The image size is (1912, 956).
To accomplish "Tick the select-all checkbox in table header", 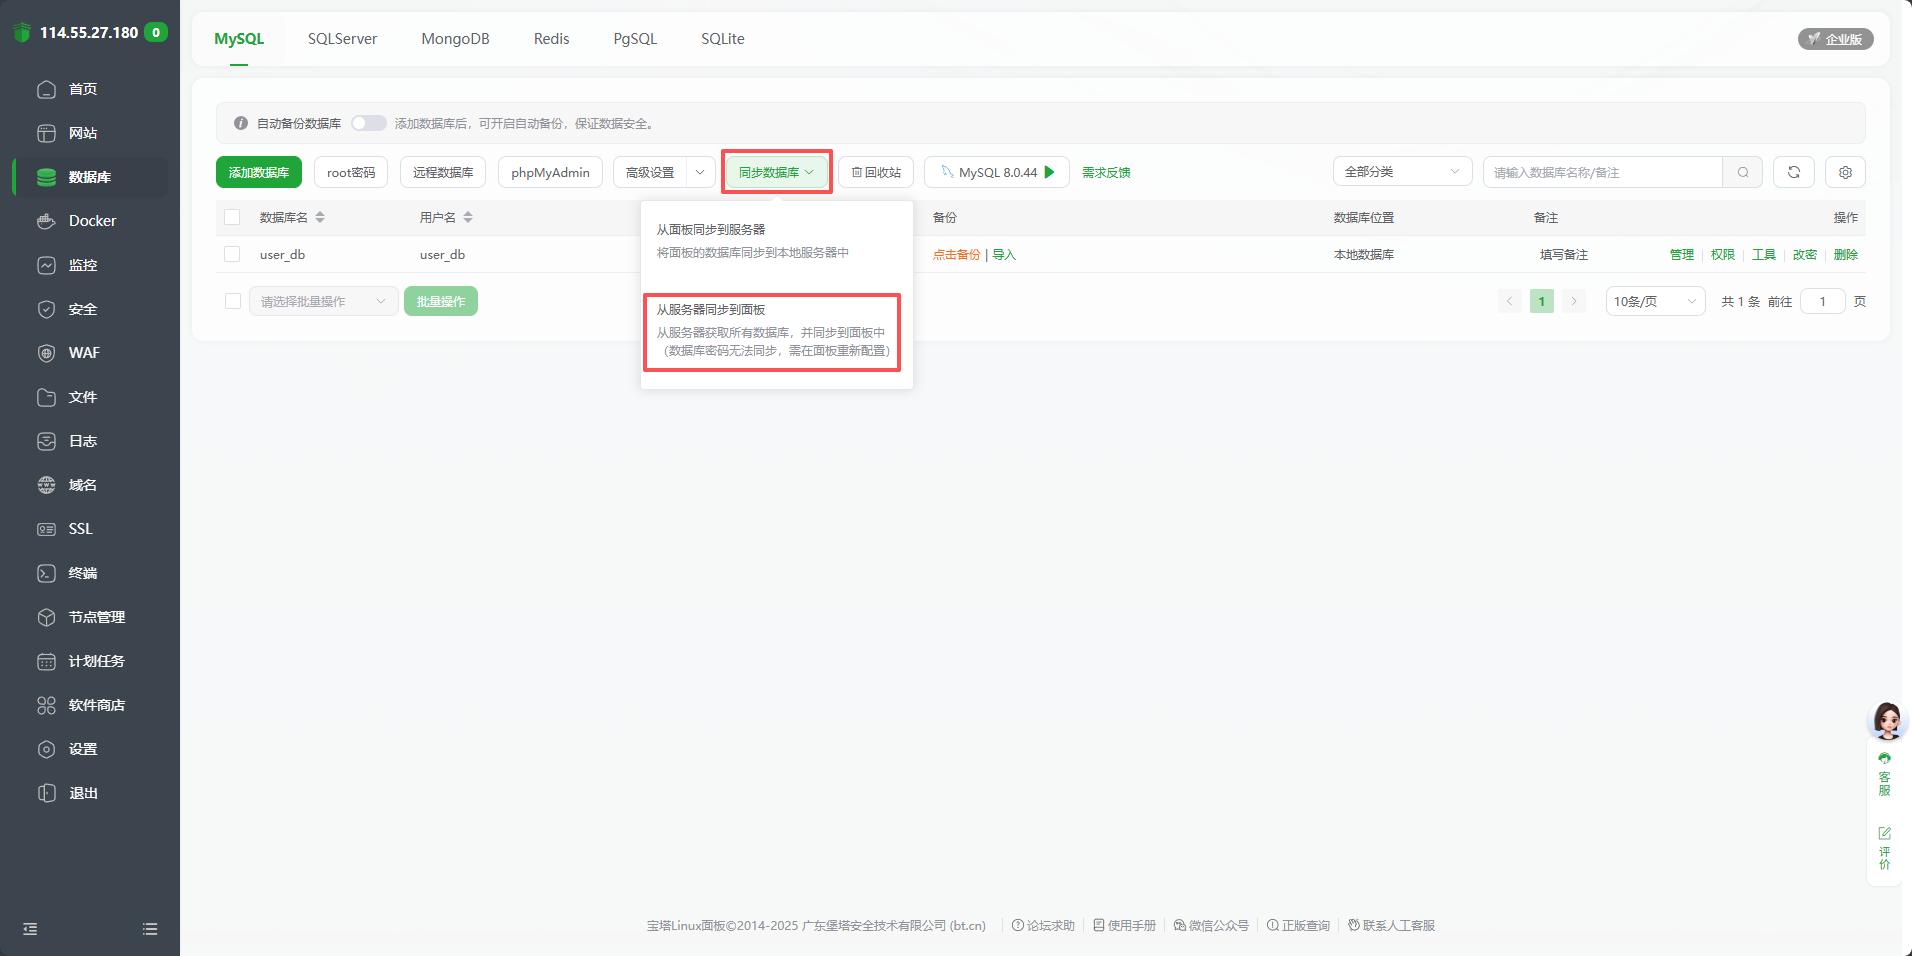I will point(232,217).
